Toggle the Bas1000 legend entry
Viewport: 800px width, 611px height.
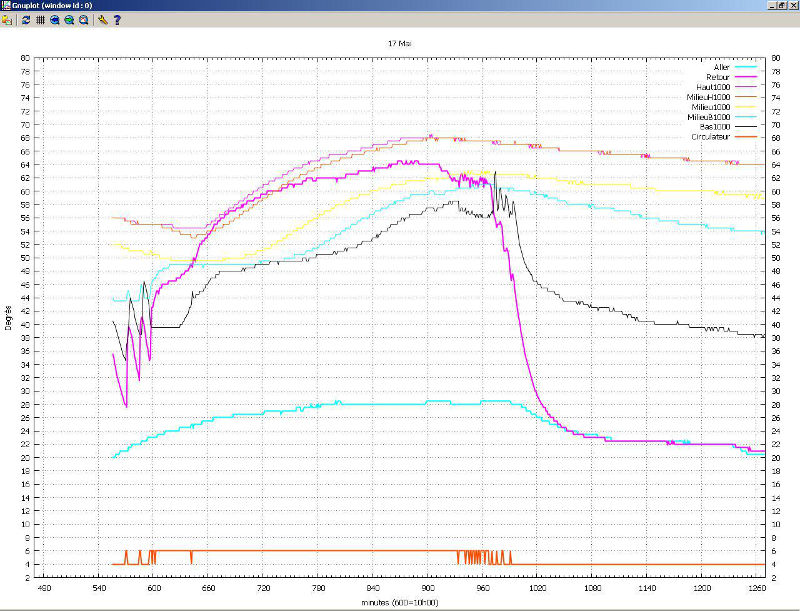716,127
